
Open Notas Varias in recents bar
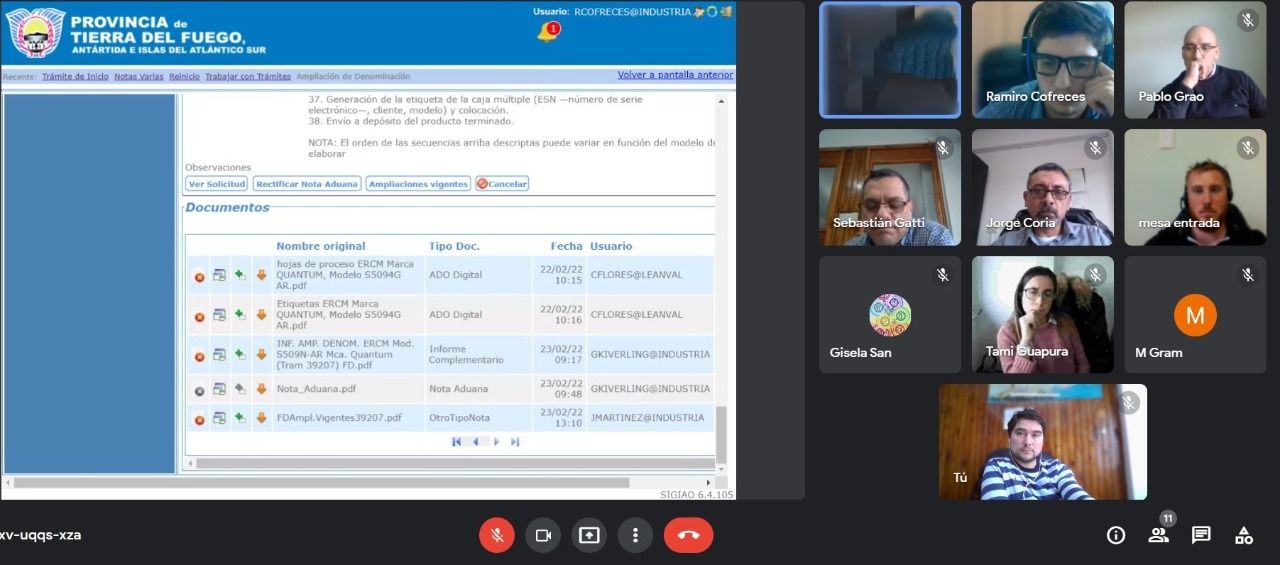(139, 76)
